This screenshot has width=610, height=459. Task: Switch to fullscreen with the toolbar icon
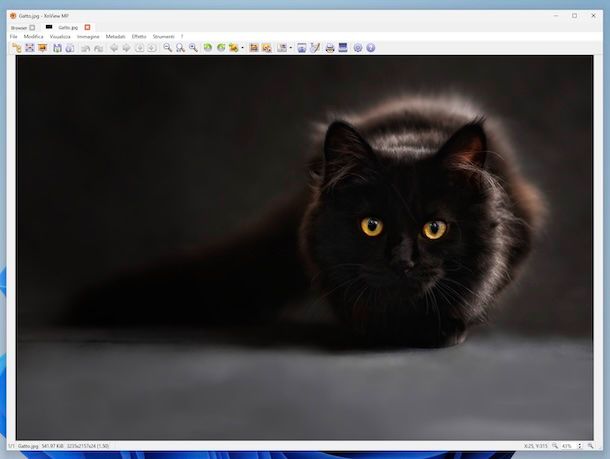pyautogui.click(x=30, y=48)
